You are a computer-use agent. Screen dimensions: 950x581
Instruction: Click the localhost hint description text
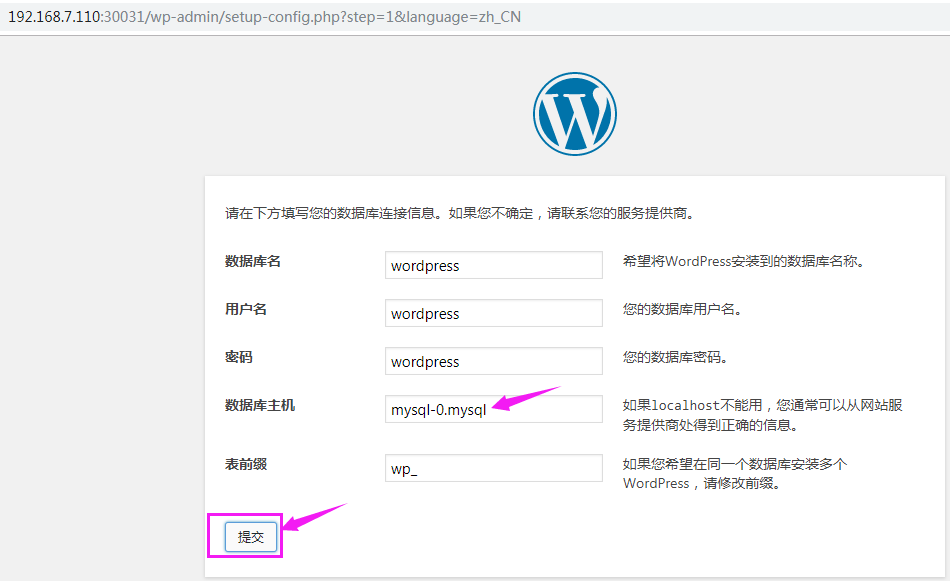point(763,415)
